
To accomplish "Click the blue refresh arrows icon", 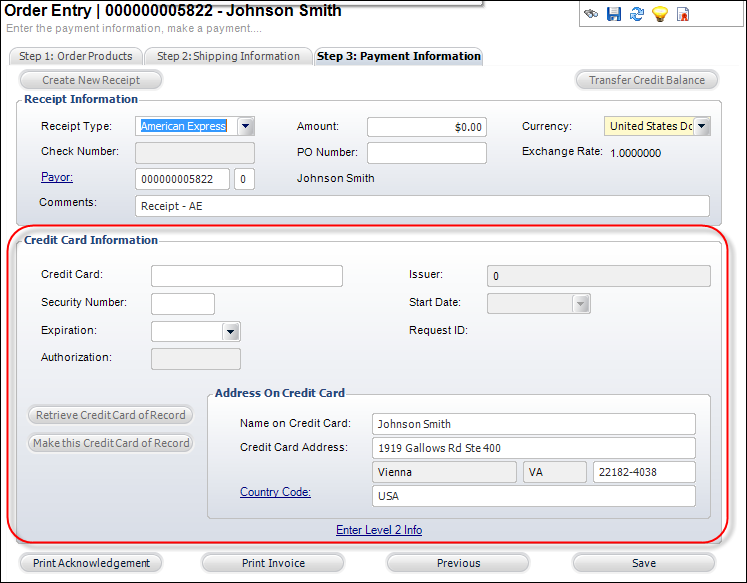I will (x=636, y=14).
